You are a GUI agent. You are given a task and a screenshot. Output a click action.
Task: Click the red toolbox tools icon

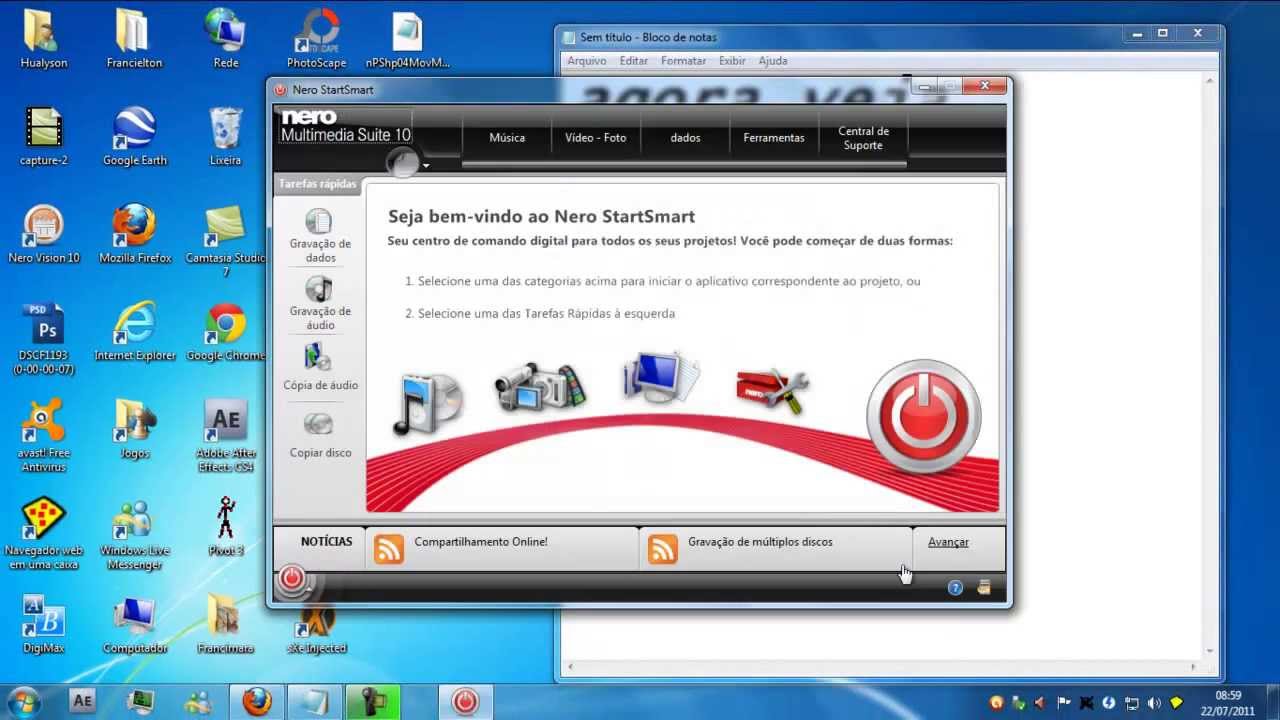click(x=772, y=391)
